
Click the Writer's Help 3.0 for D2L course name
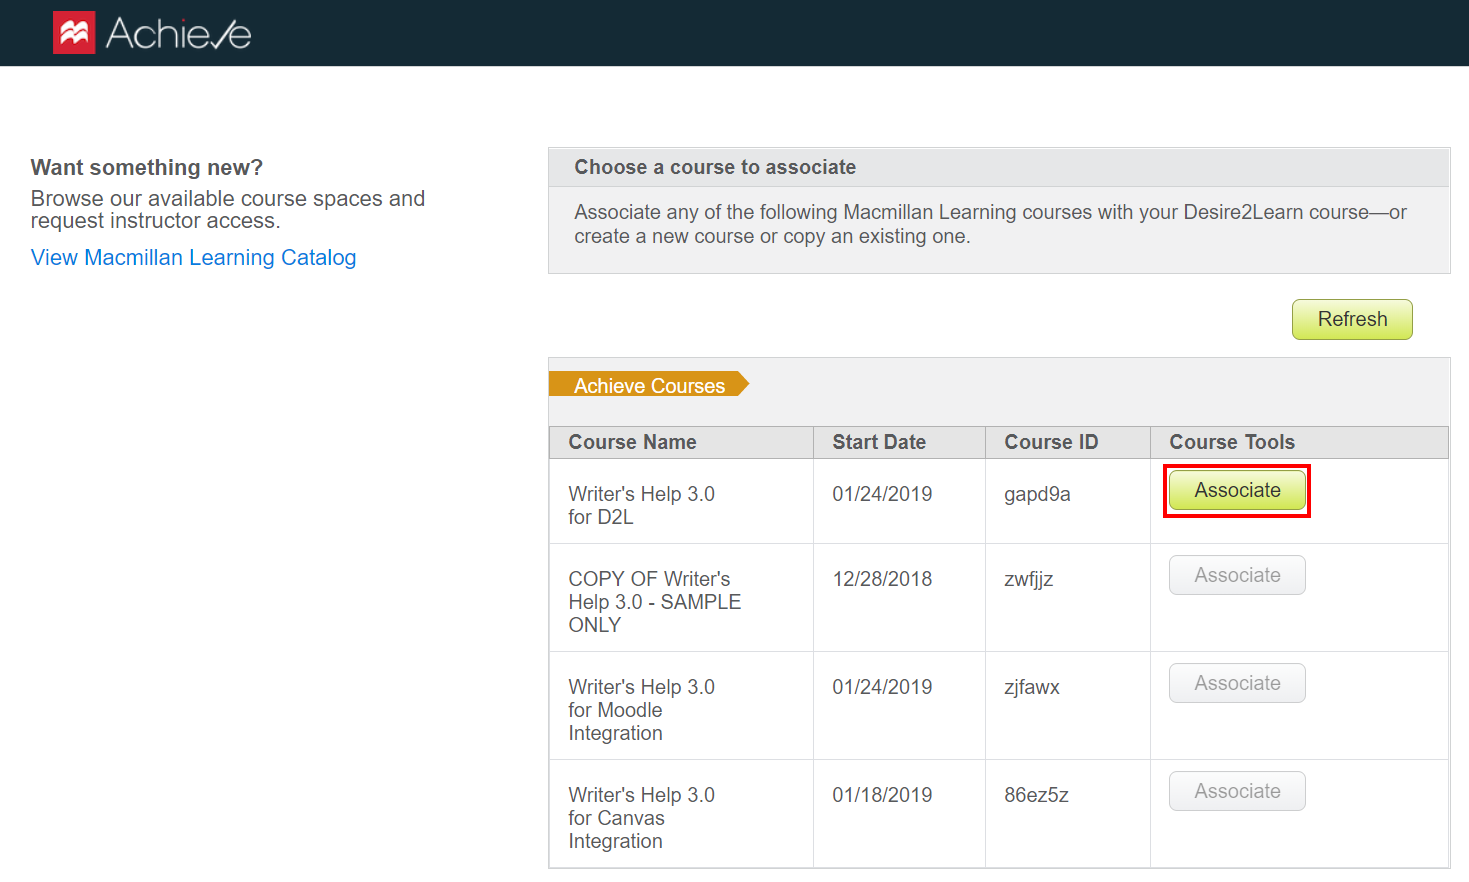pyautogui.click(x=641, y=505)
